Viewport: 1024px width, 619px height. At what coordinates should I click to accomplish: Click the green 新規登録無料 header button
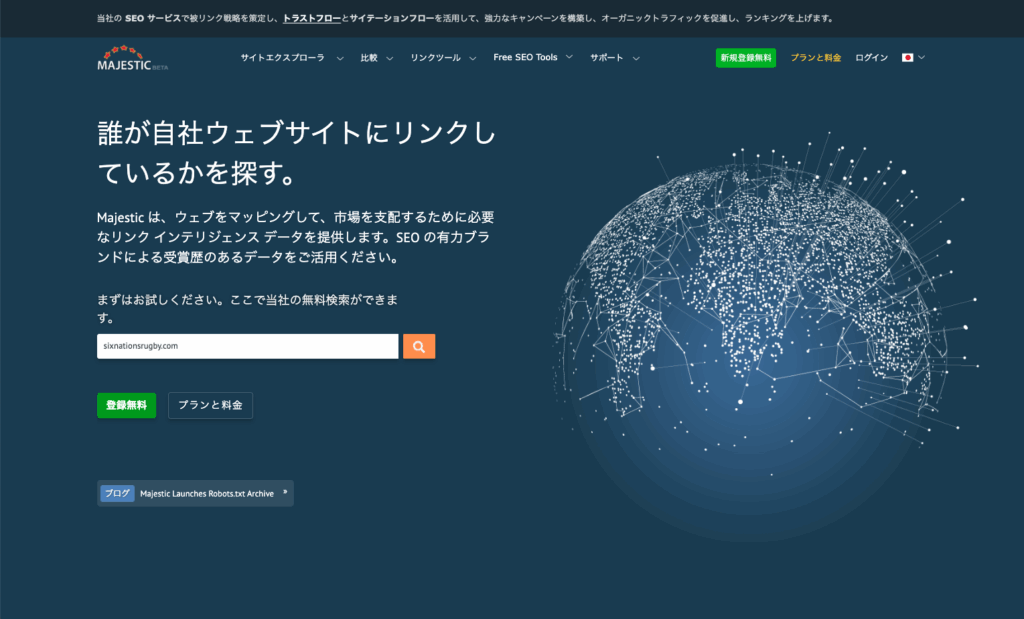tap(746, 57)
